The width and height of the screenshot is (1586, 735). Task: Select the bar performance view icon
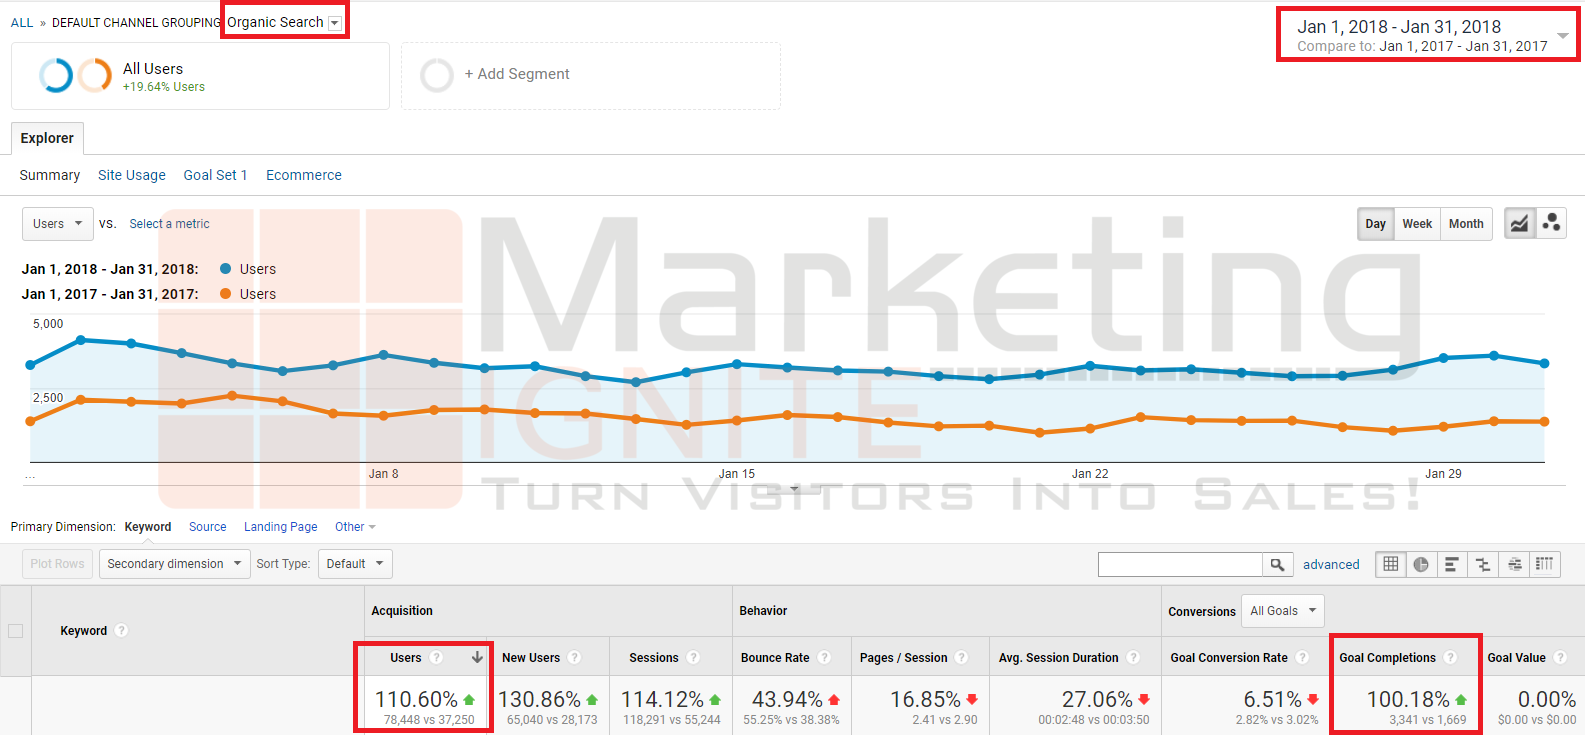click(x=1452, y=564)
